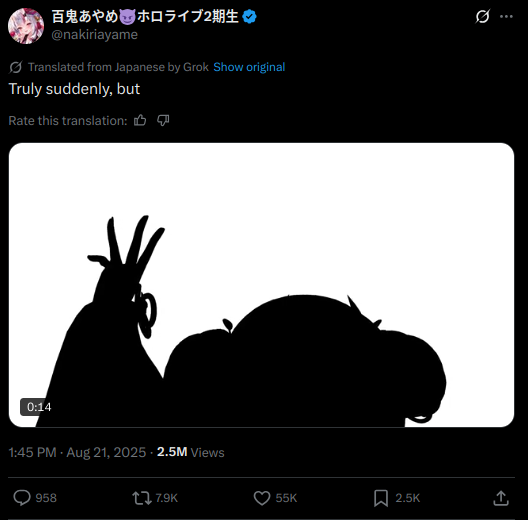Play the silhouette video
Image resolution: width=528 pixels, height=520 pixels.
coord(261,285)
